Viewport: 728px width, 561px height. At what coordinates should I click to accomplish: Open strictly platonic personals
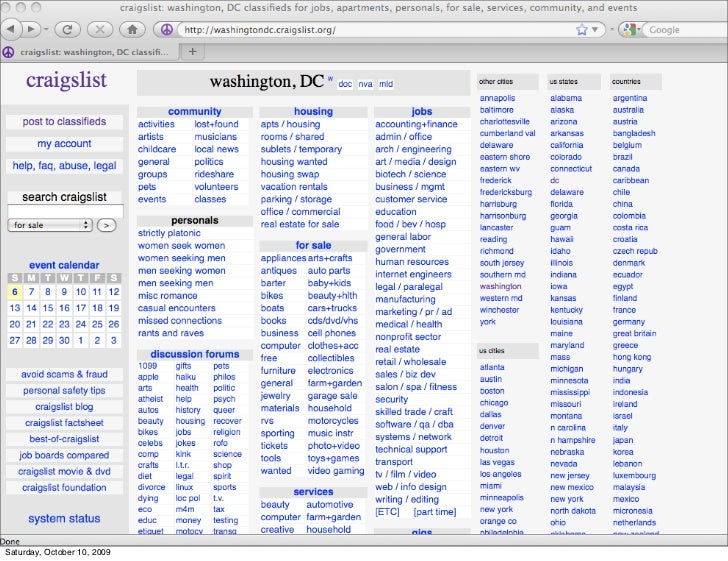click(169, 233)
